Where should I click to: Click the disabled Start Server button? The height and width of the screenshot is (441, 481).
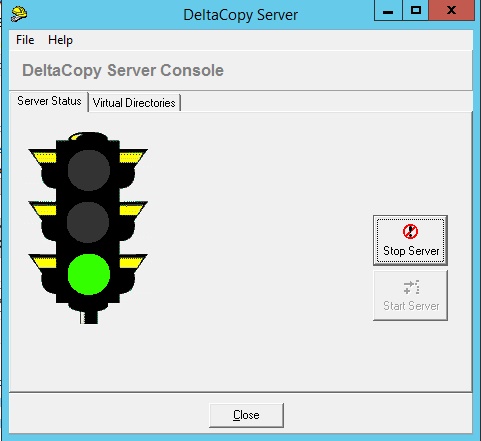(410, 295)
